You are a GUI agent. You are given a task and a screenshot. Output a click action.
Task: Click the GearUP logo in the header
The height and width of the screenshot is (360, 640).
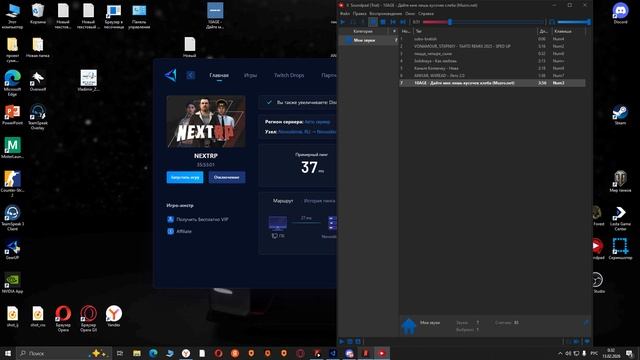tap(171, 75)
